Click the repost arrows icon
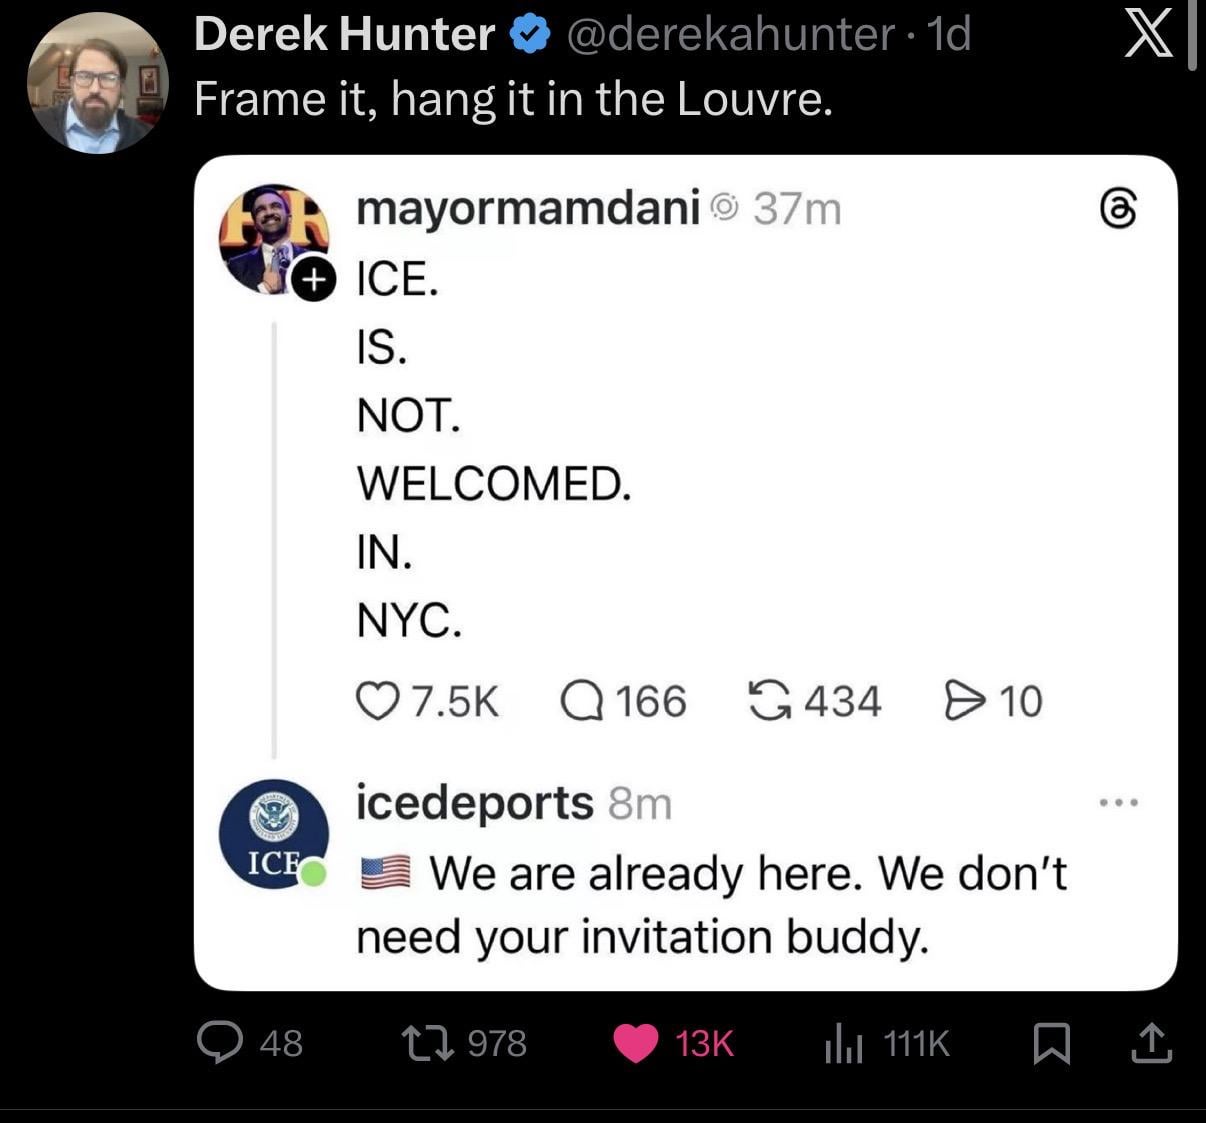Image resolution: width=1206 pixels, height=1123 pixels. pyautogui.click(x=427, y=1043)
